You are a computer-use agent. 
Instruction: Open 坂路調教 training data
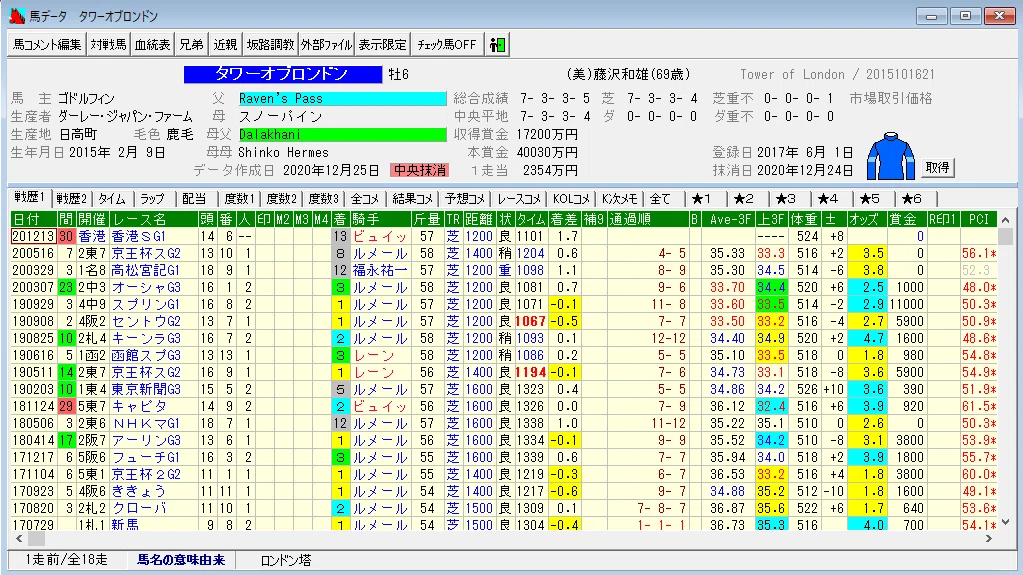(270, 45)
